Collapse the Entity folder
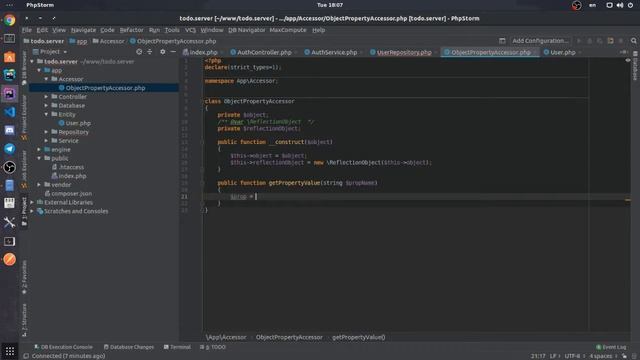The height and width of the screenshot is (360, 640). point(46,114)
